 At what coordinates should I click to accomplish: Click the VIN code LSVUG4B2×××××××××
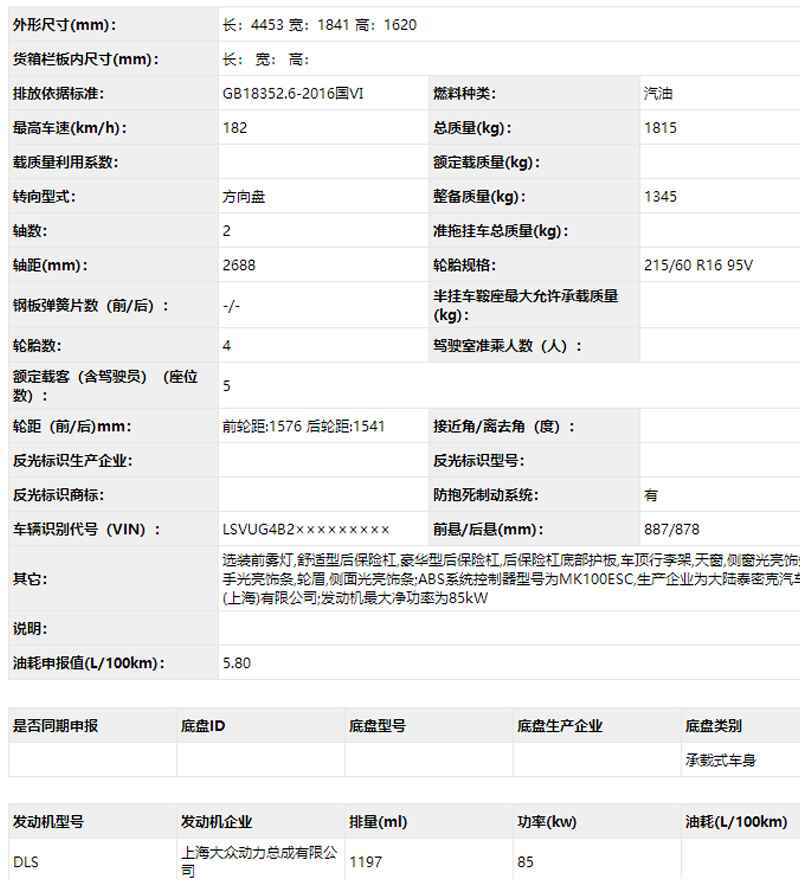(306, 529)
